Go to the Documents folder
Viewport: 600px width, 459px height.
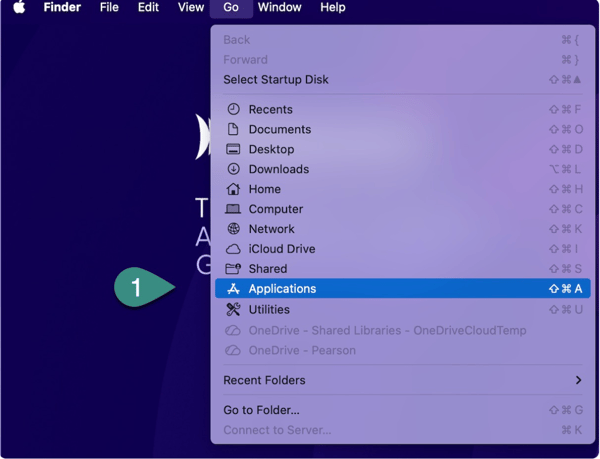(x=403, y=129)
